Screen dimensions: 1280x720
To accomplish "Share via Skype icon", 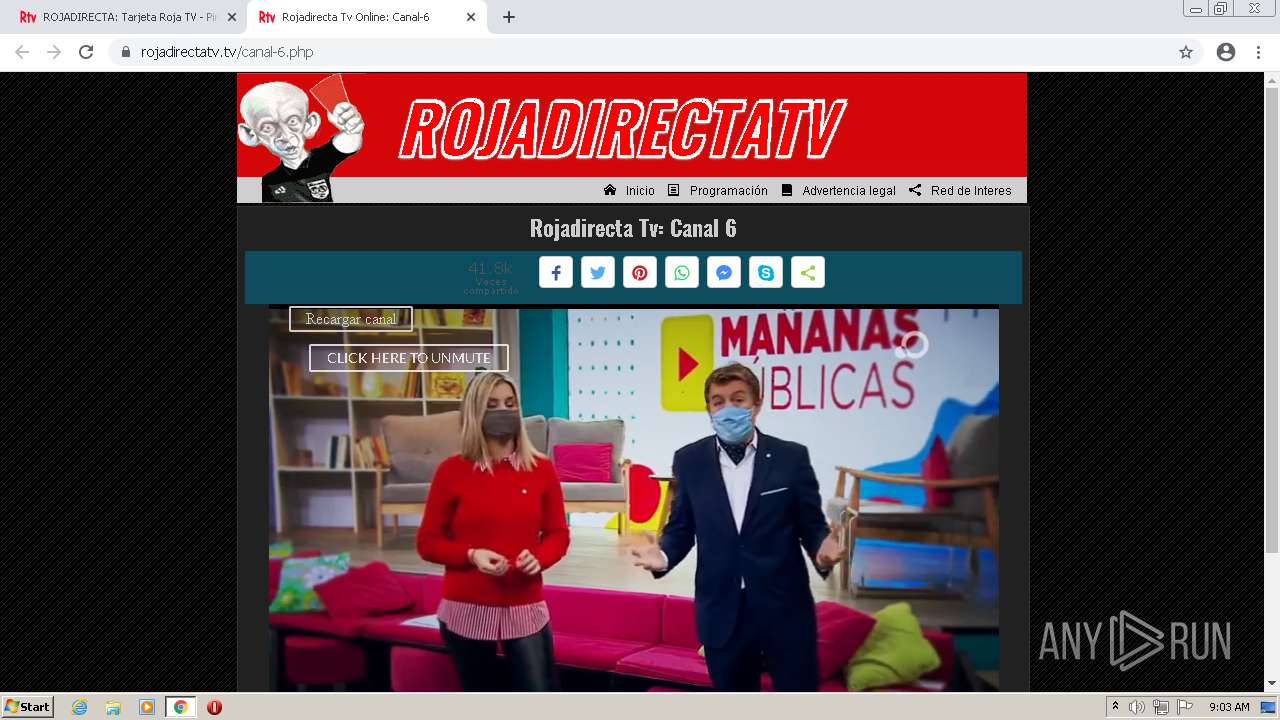I will coord(766,273).
